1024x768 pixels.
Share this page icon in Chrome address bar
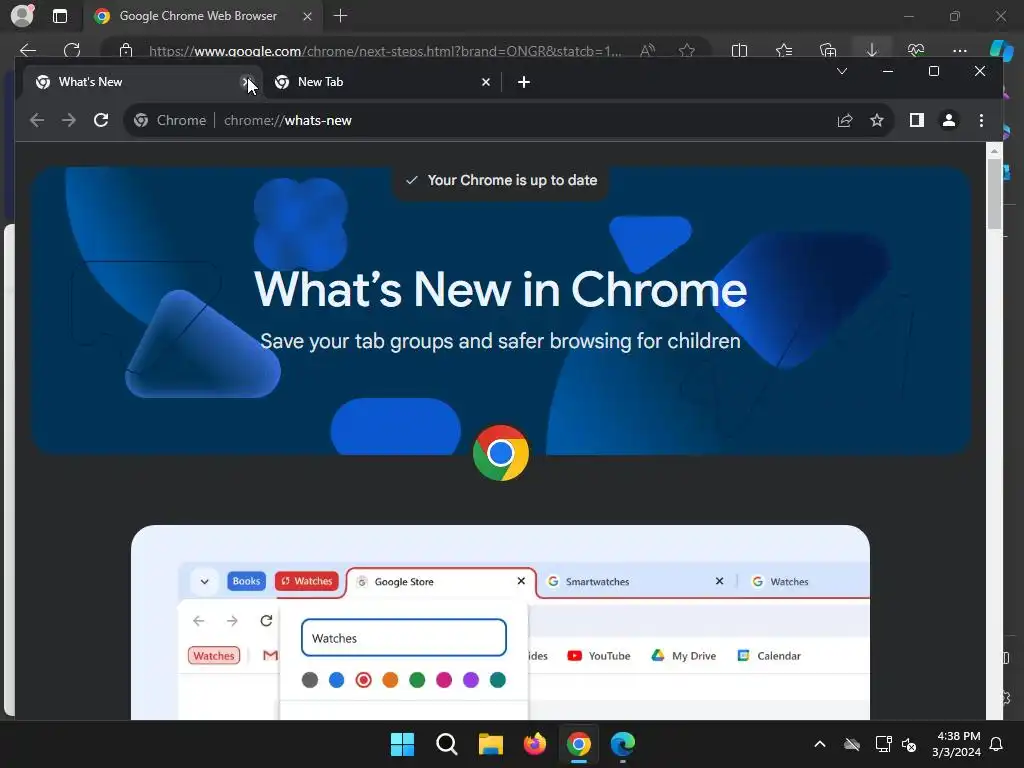coord(844,120)
